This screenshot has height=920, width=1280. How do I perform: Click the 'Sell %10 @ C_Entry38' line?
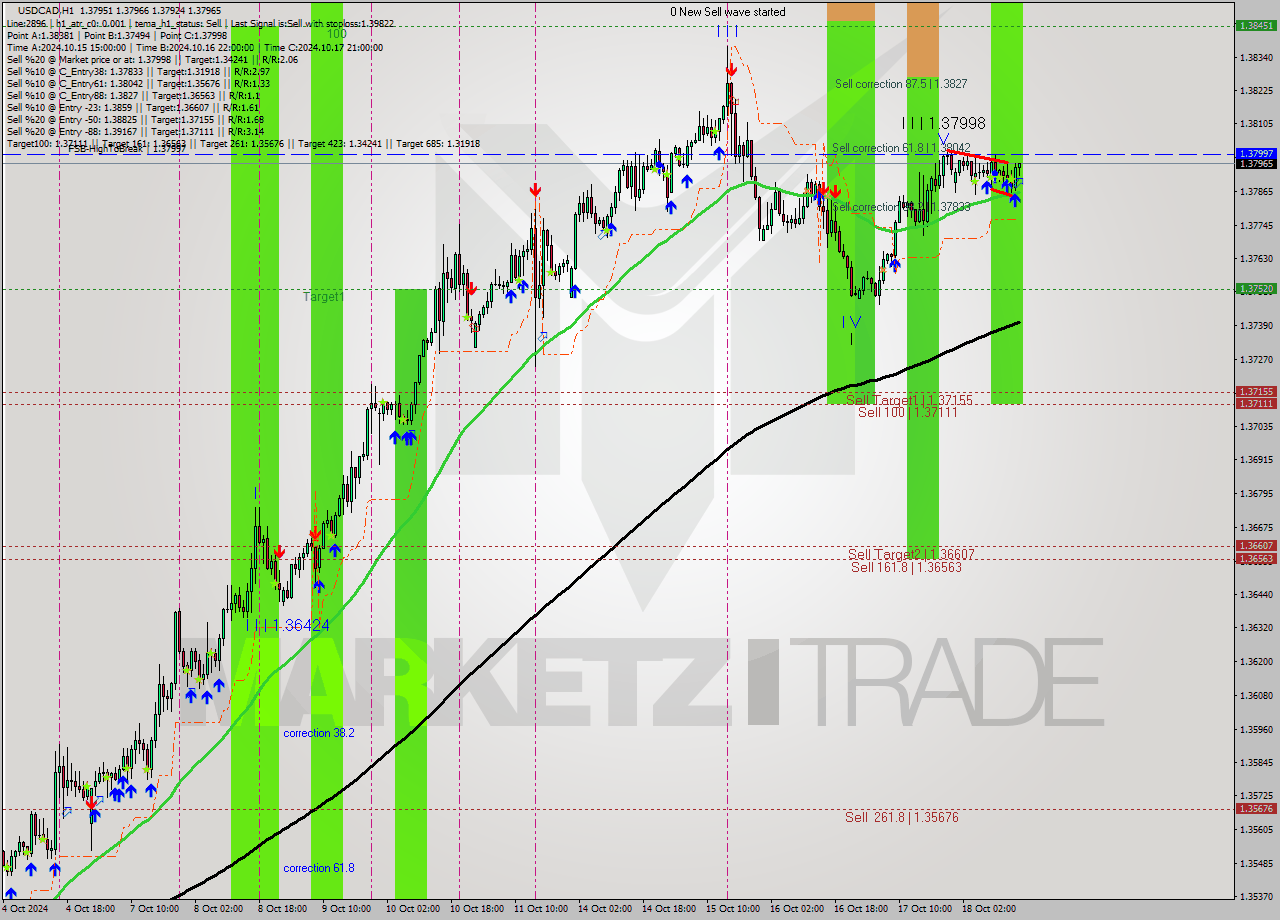coord(138,71)
